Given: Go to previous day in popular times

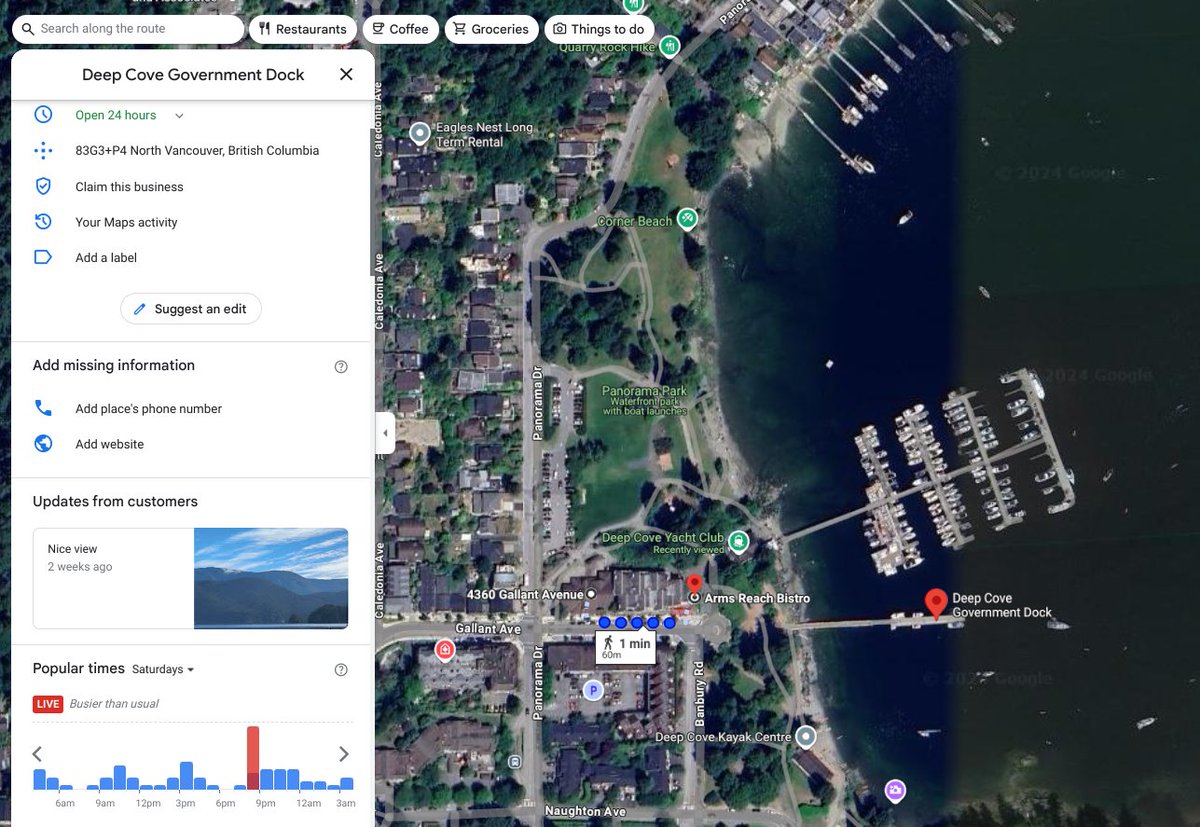Looking at the screenshot, I should [x=37, y=754].
